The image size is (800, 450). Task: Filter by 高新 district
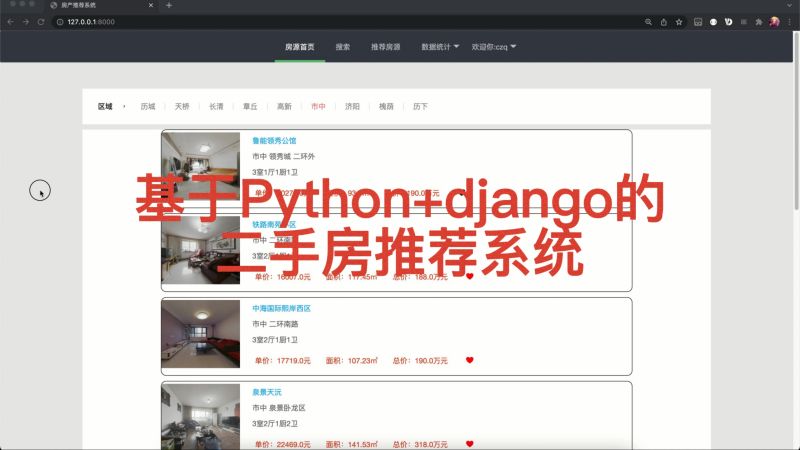click(284, 107)
